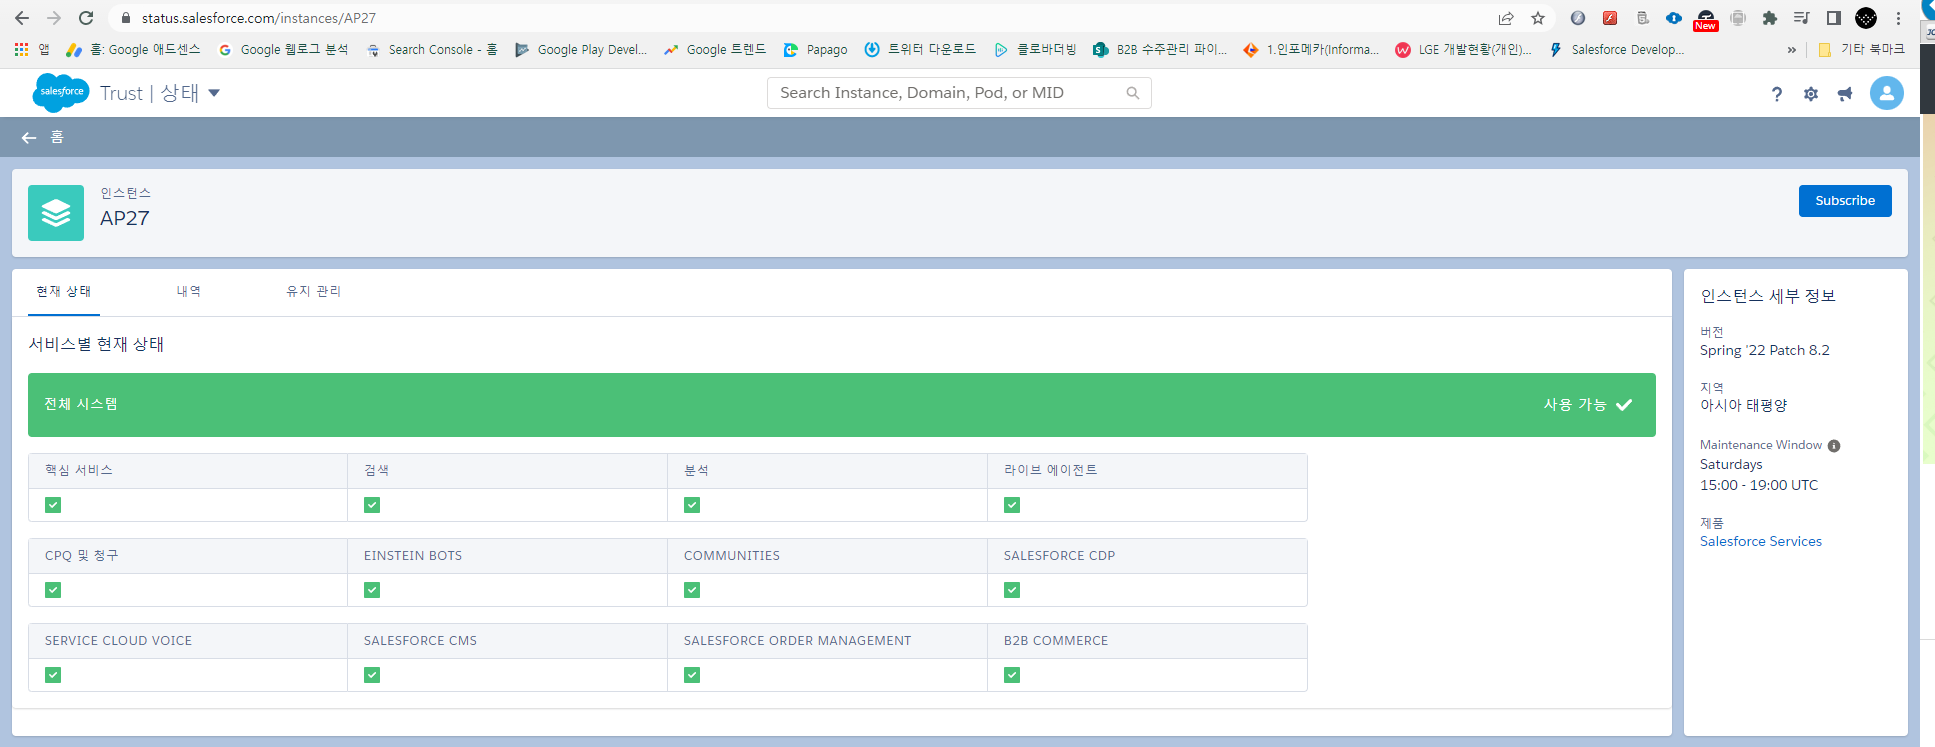Click SALESFORCE CMS status checkmark
The width and height of the screenshot is (1935, 747).
point(372,675)
